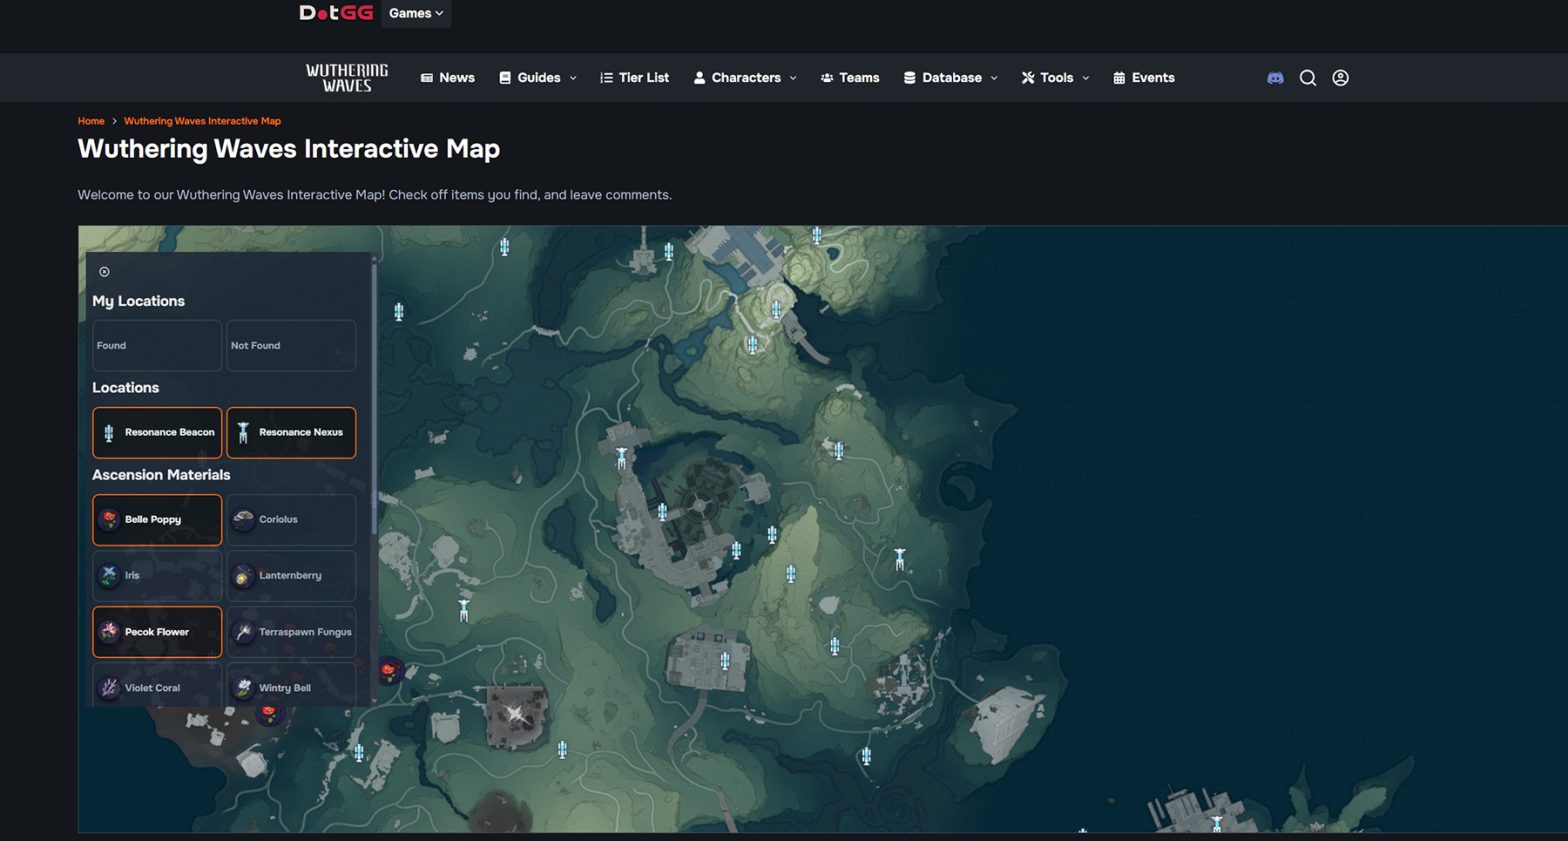Expand the Database menu chevron
The image size is (1568, 841).
coord(994,78)
